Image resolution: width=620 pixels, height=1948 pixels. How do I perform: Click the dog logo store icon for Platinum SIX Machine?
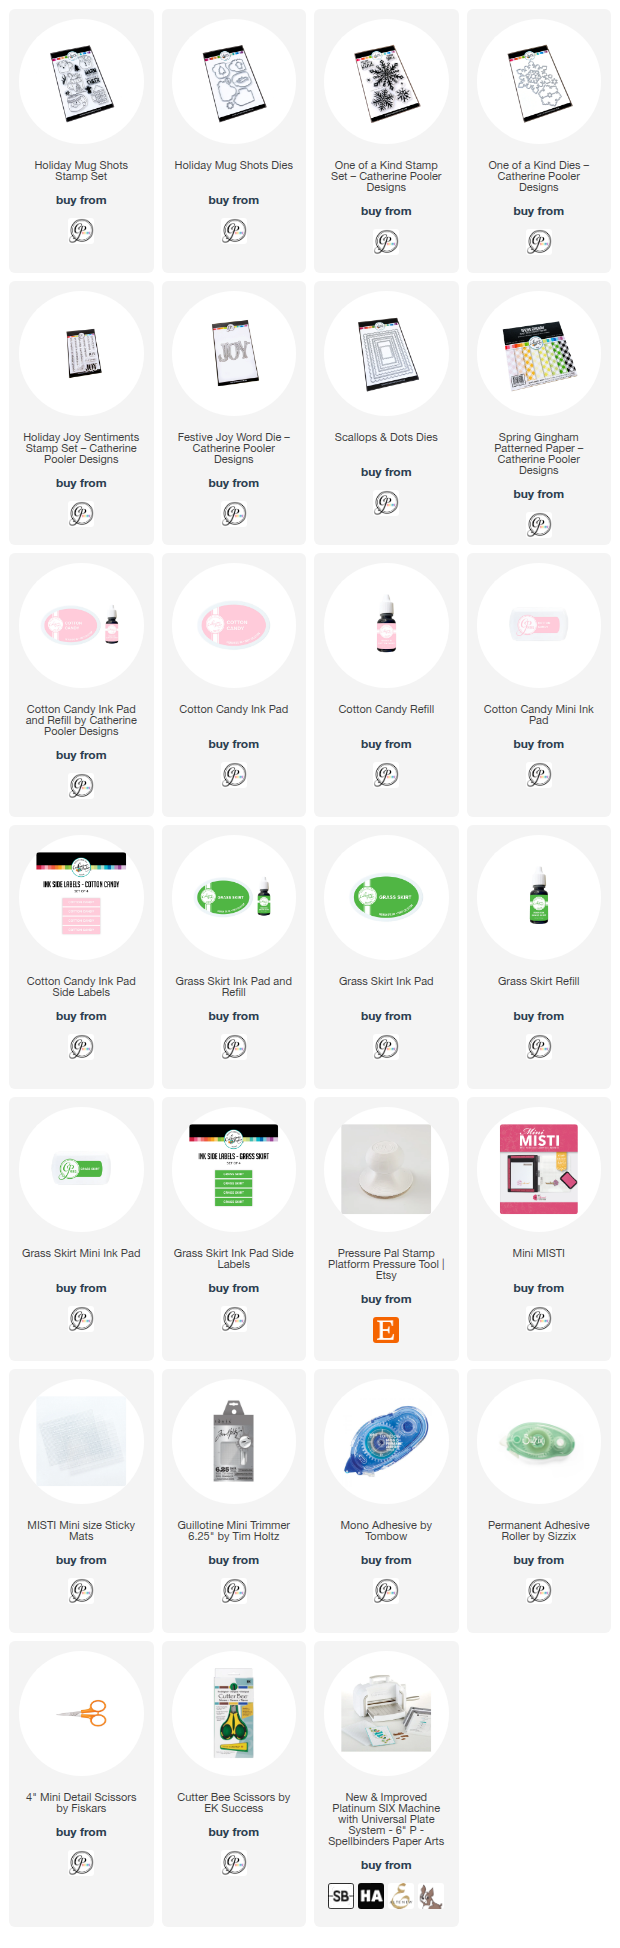431,1896
